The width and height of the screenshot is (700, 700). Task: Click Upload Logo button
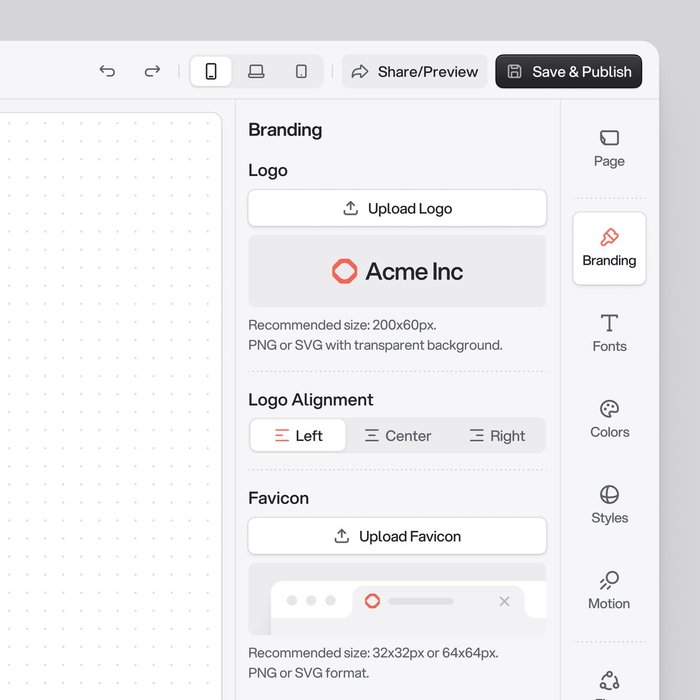[x=397, y=208]
